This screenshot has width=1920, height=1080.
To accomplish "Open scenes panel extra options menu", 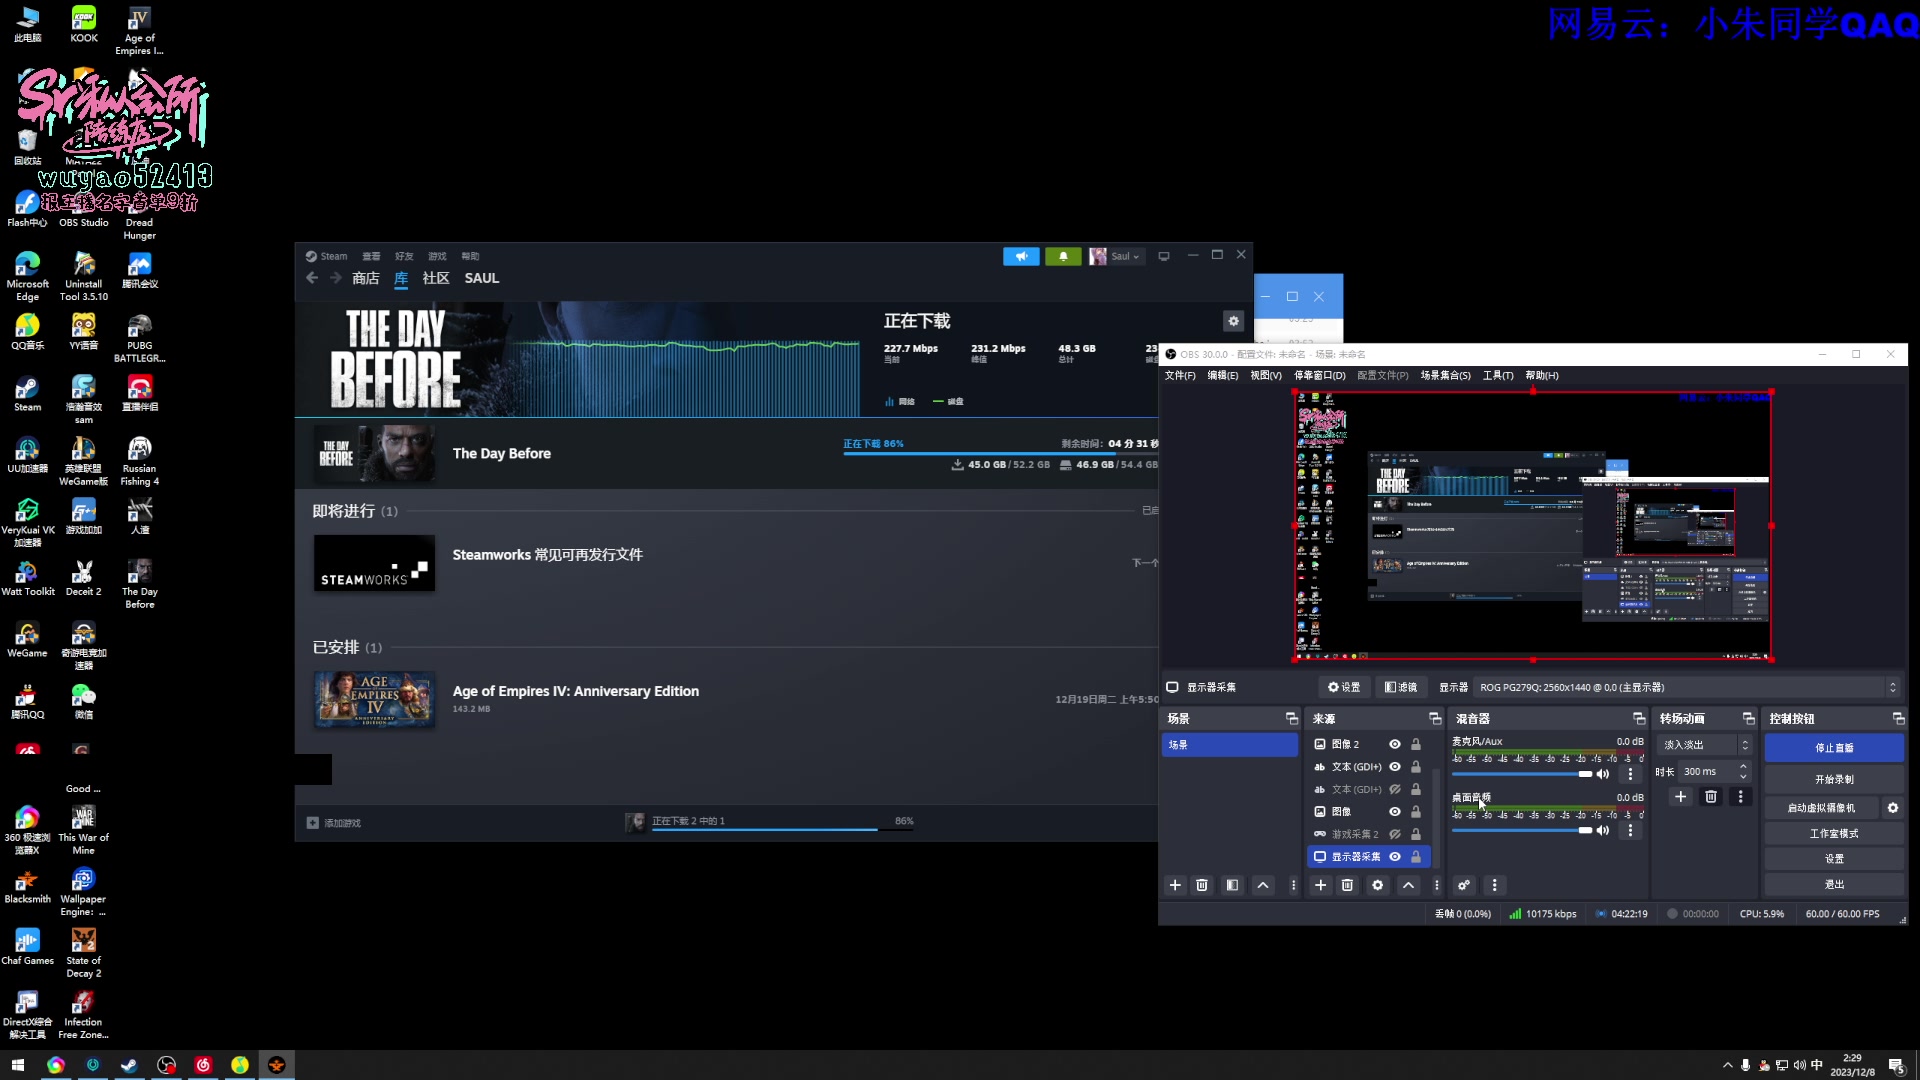I will pos(1293,885).
